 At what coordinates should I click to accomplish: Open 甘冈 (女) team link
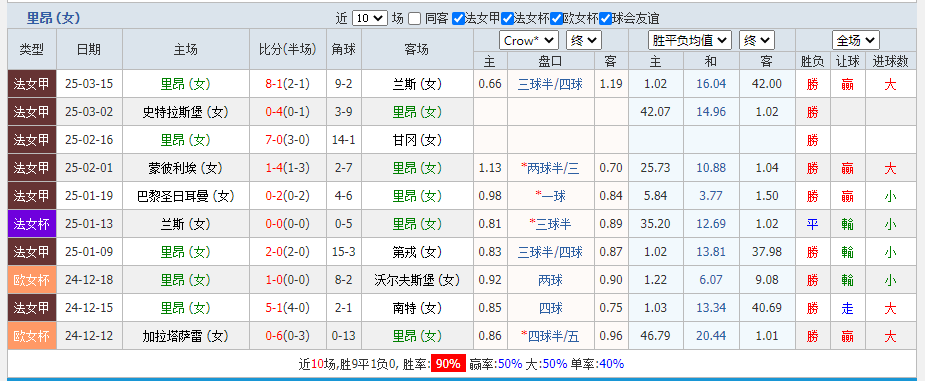click(x=417, y=140)
